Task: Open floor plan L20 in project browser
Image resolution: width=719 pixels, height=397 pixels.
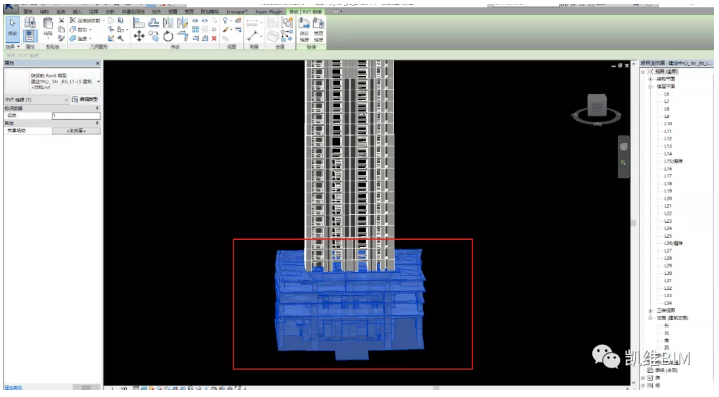Action: tap(668, 198)
